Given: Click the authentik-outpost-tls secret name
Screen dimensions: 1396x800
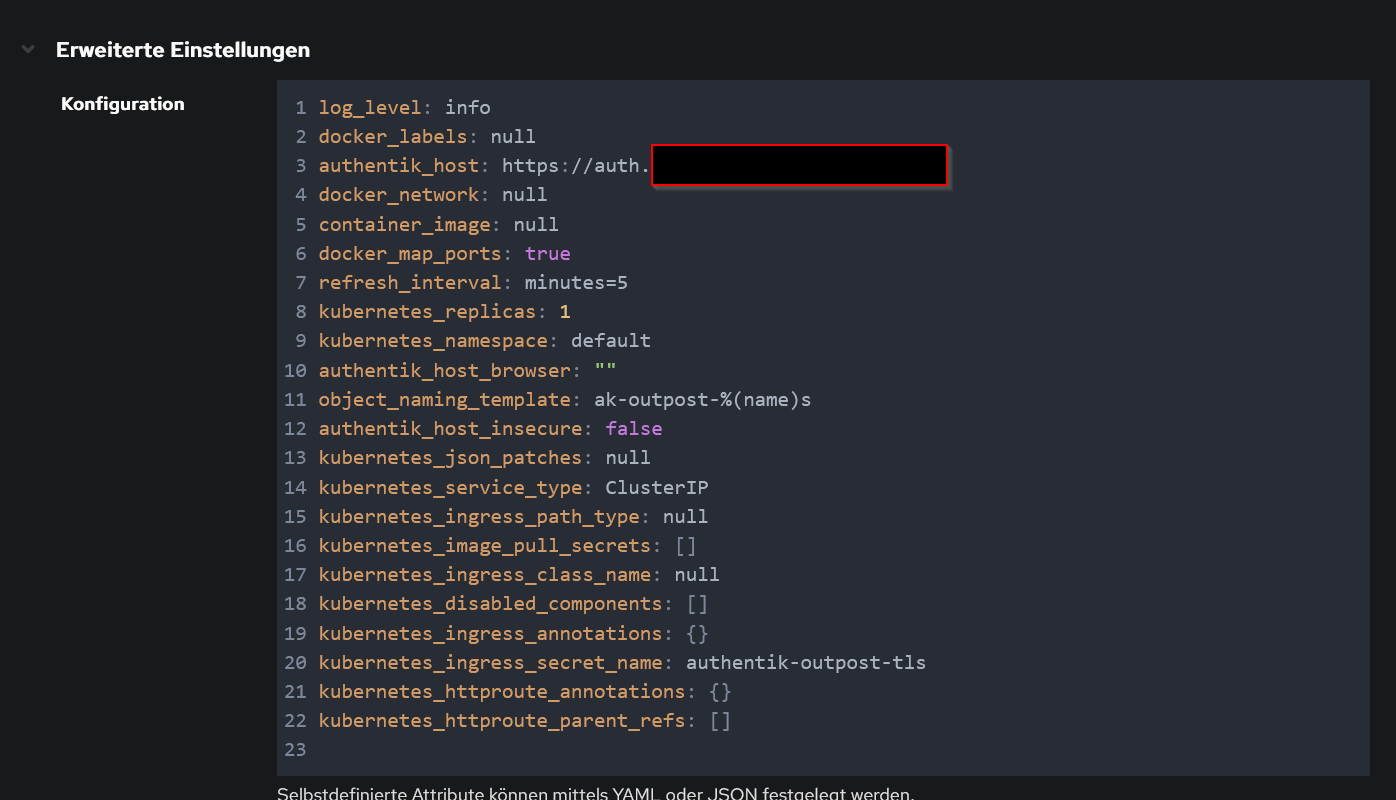Looking at the screenshot, I should point(805,663).
